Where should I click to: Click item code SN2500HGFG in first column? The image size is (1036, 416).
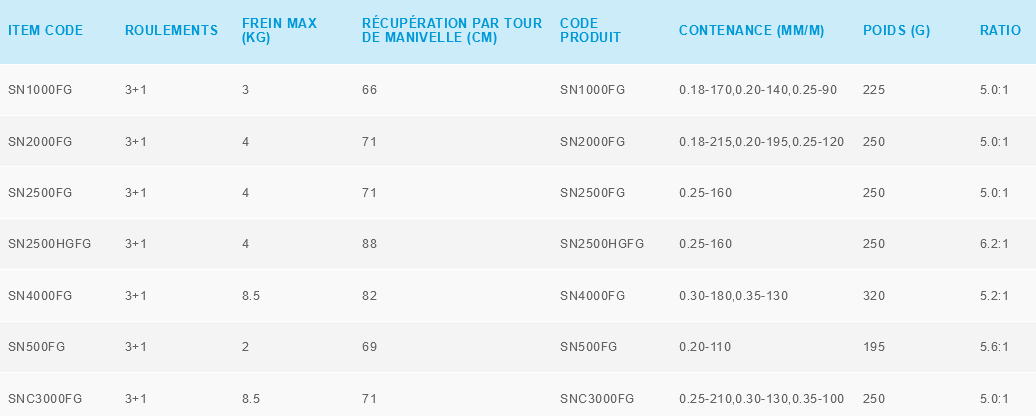(x=49, y=244)
